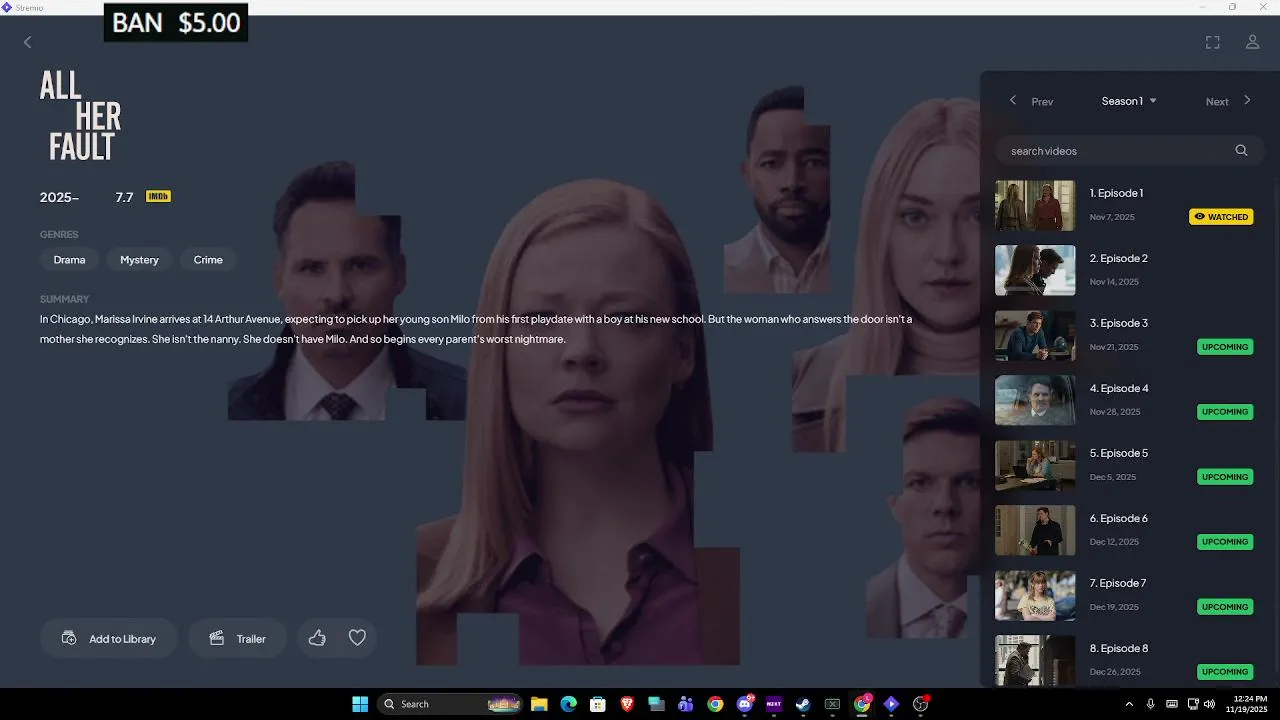Screen dimensions: 1280x720
Task: Open Brave browser from the taskbar
Action: (x=627, y=704)
